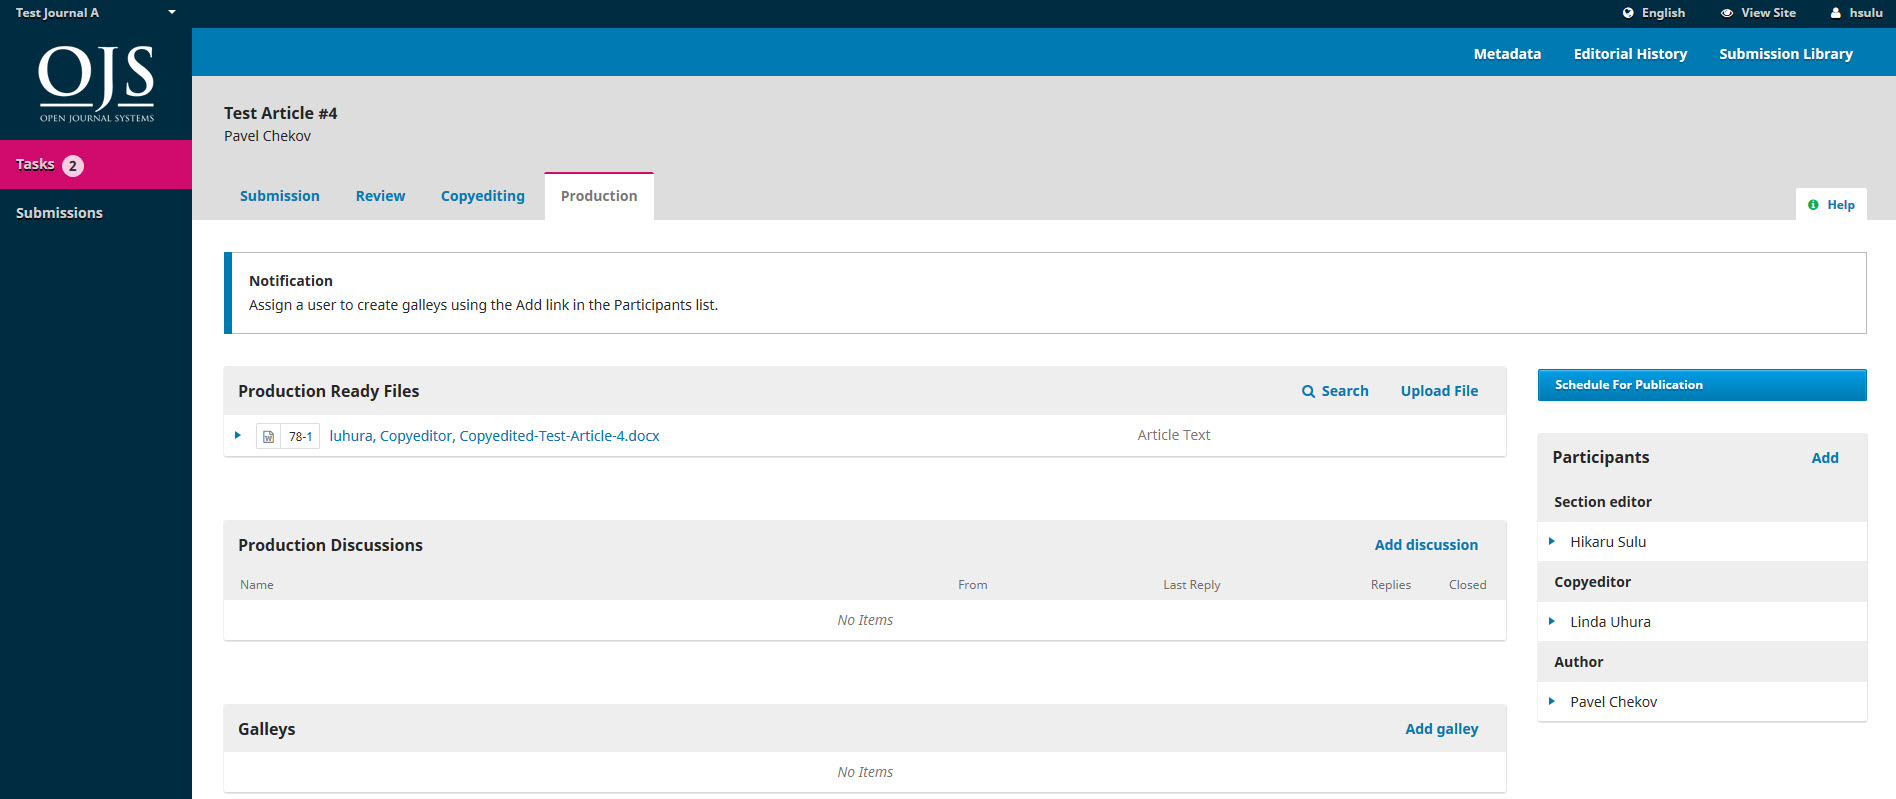1896x799 pixels.
Task: Click Add discussion link
Action: 1426,545
